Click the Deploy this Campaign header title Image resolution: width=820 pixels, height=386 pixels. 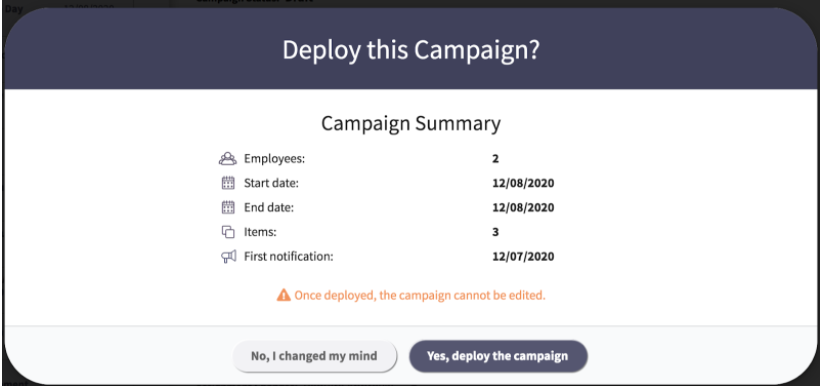[411, 51]
